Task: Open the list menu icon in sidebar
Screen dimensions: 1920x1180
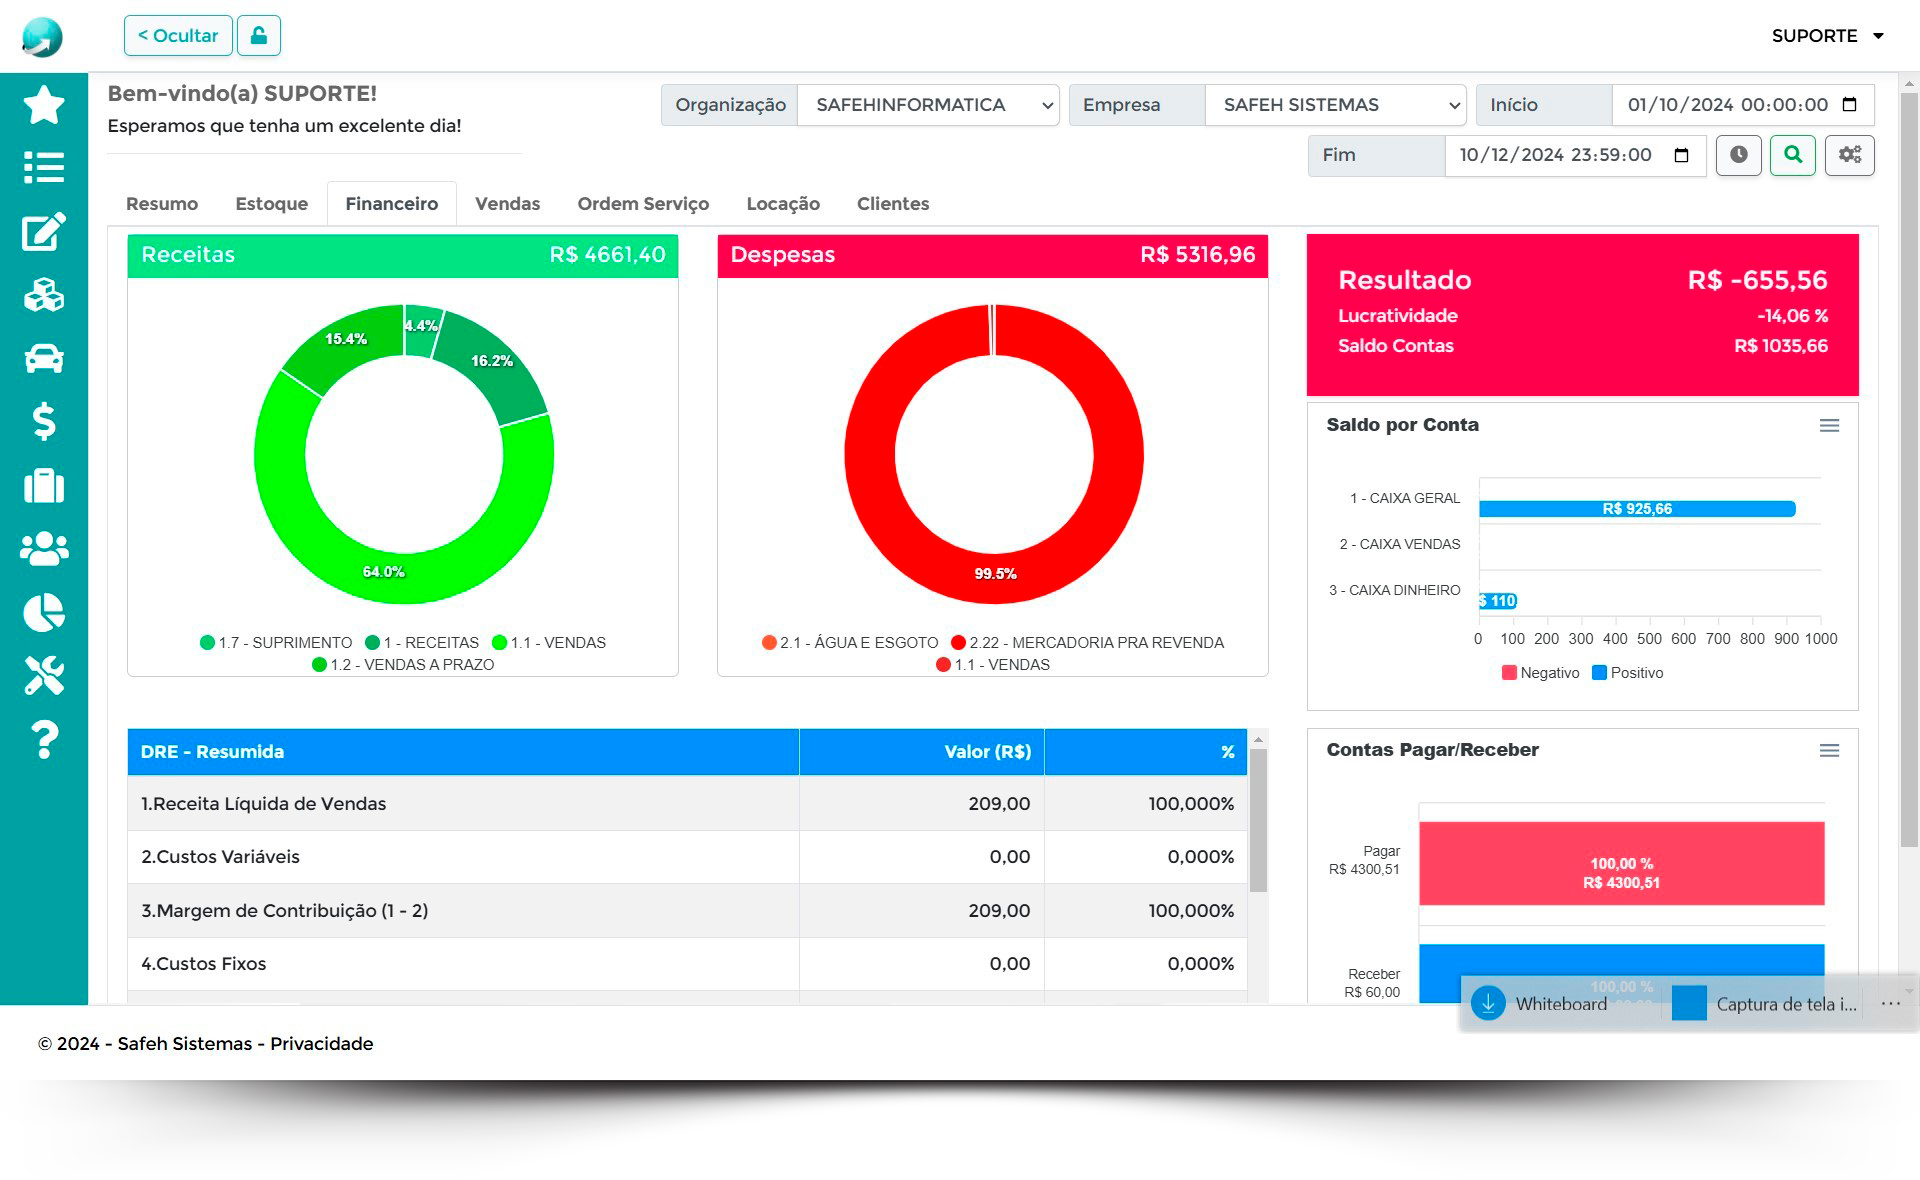Action: [44, 167]
